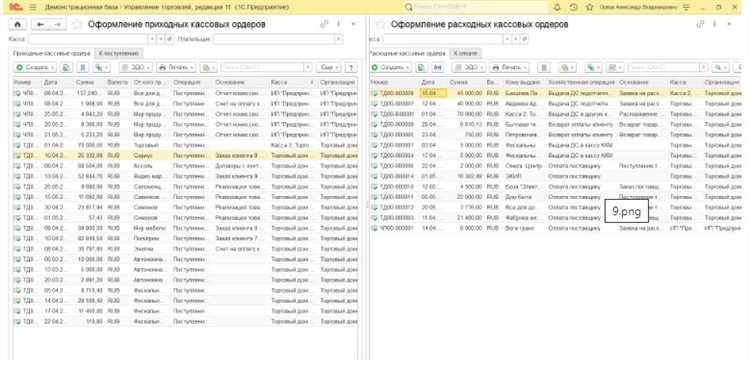750x367 pixels.
Task: Switch to Приходные кассовые ордера tab
Action: 51,53
